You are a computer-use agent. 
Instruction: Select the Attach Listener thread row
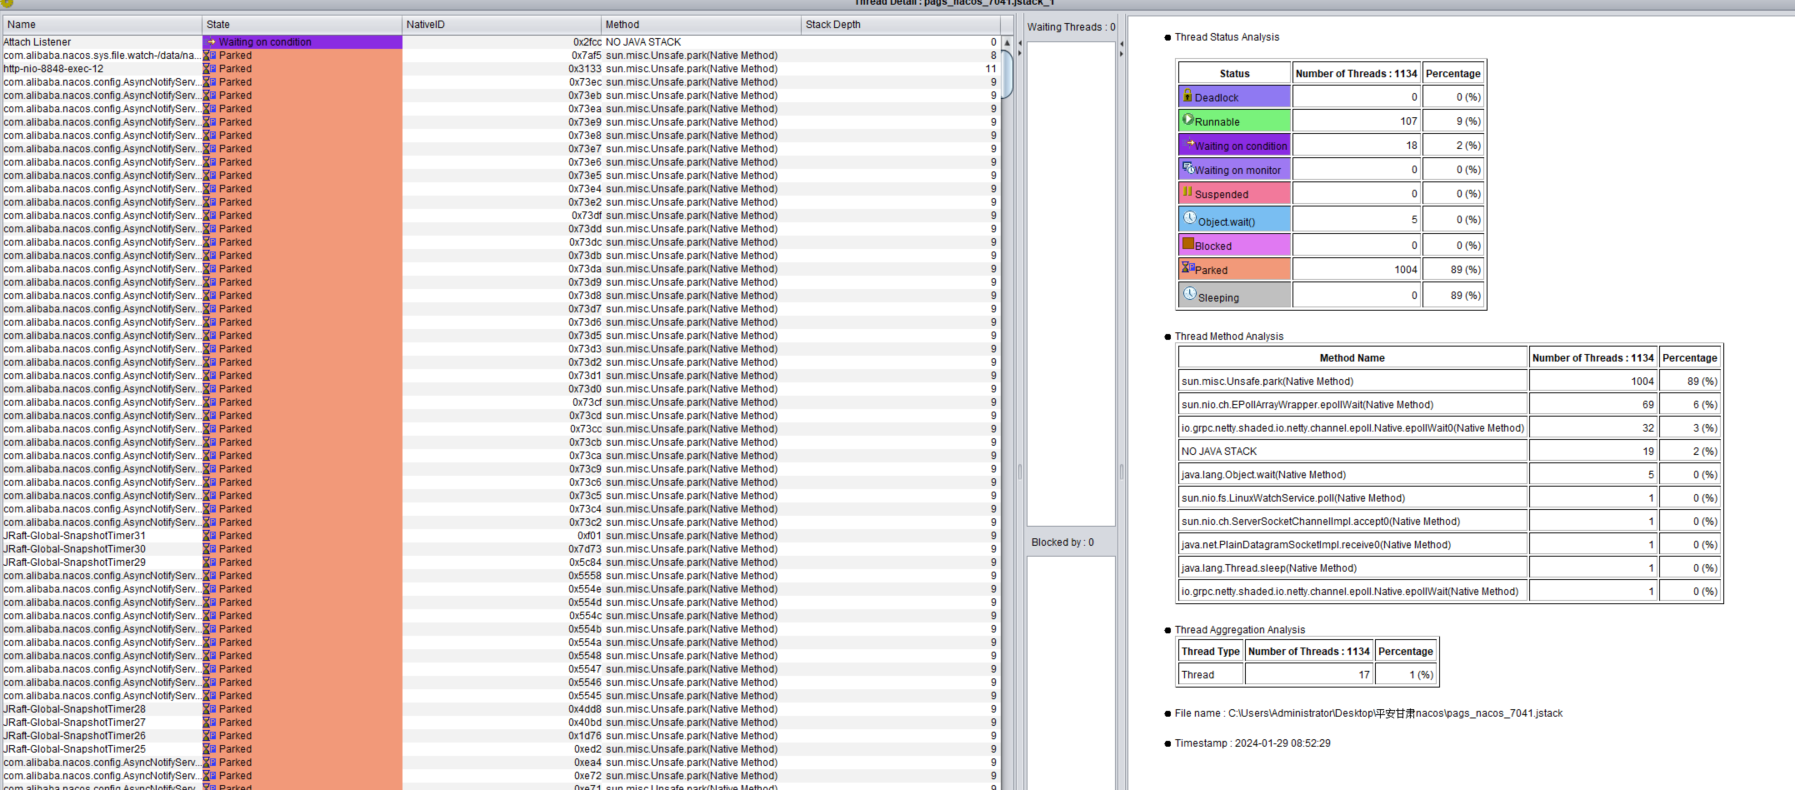click(500, 42)
